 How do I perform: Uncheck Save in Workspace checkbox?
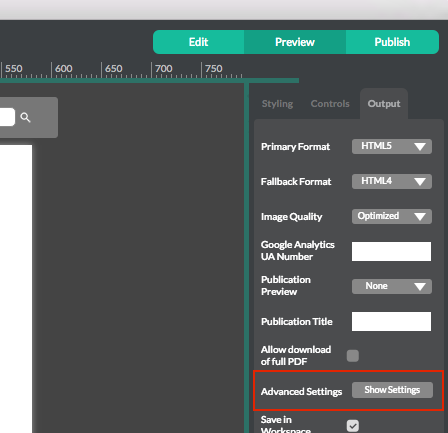(353, 426)
